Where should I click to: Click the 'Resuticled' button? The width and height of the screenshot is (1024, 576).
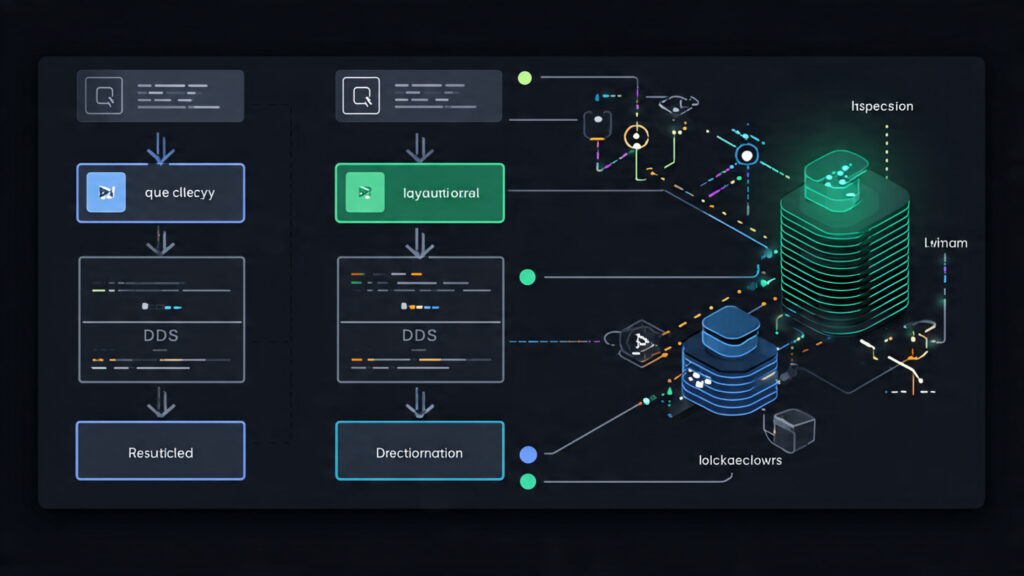tap(160, 451)
